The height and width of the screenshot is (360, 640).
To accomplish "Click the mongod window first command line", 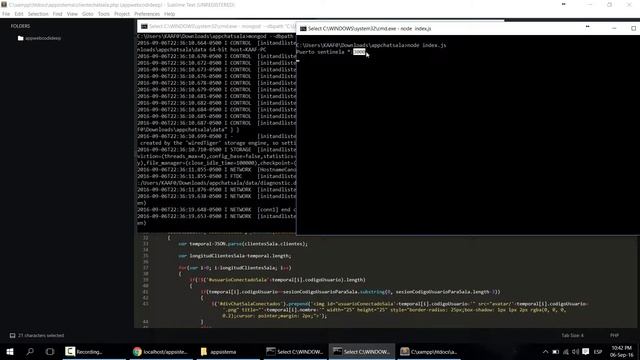I will pyautogui.click(x=216, y=36).
